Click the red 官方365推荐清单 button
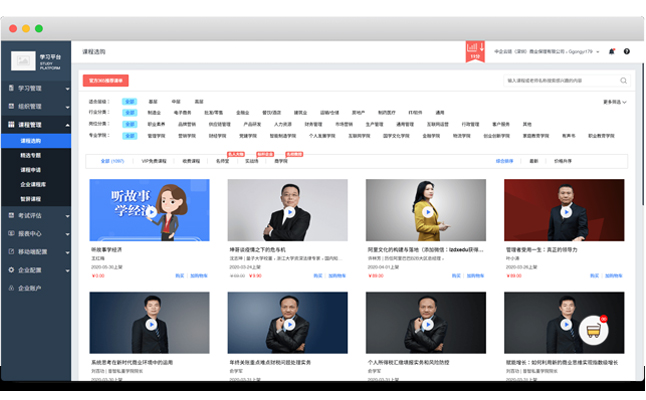Image resolution: width=646 pixels, height=400 pixels. 105,81
